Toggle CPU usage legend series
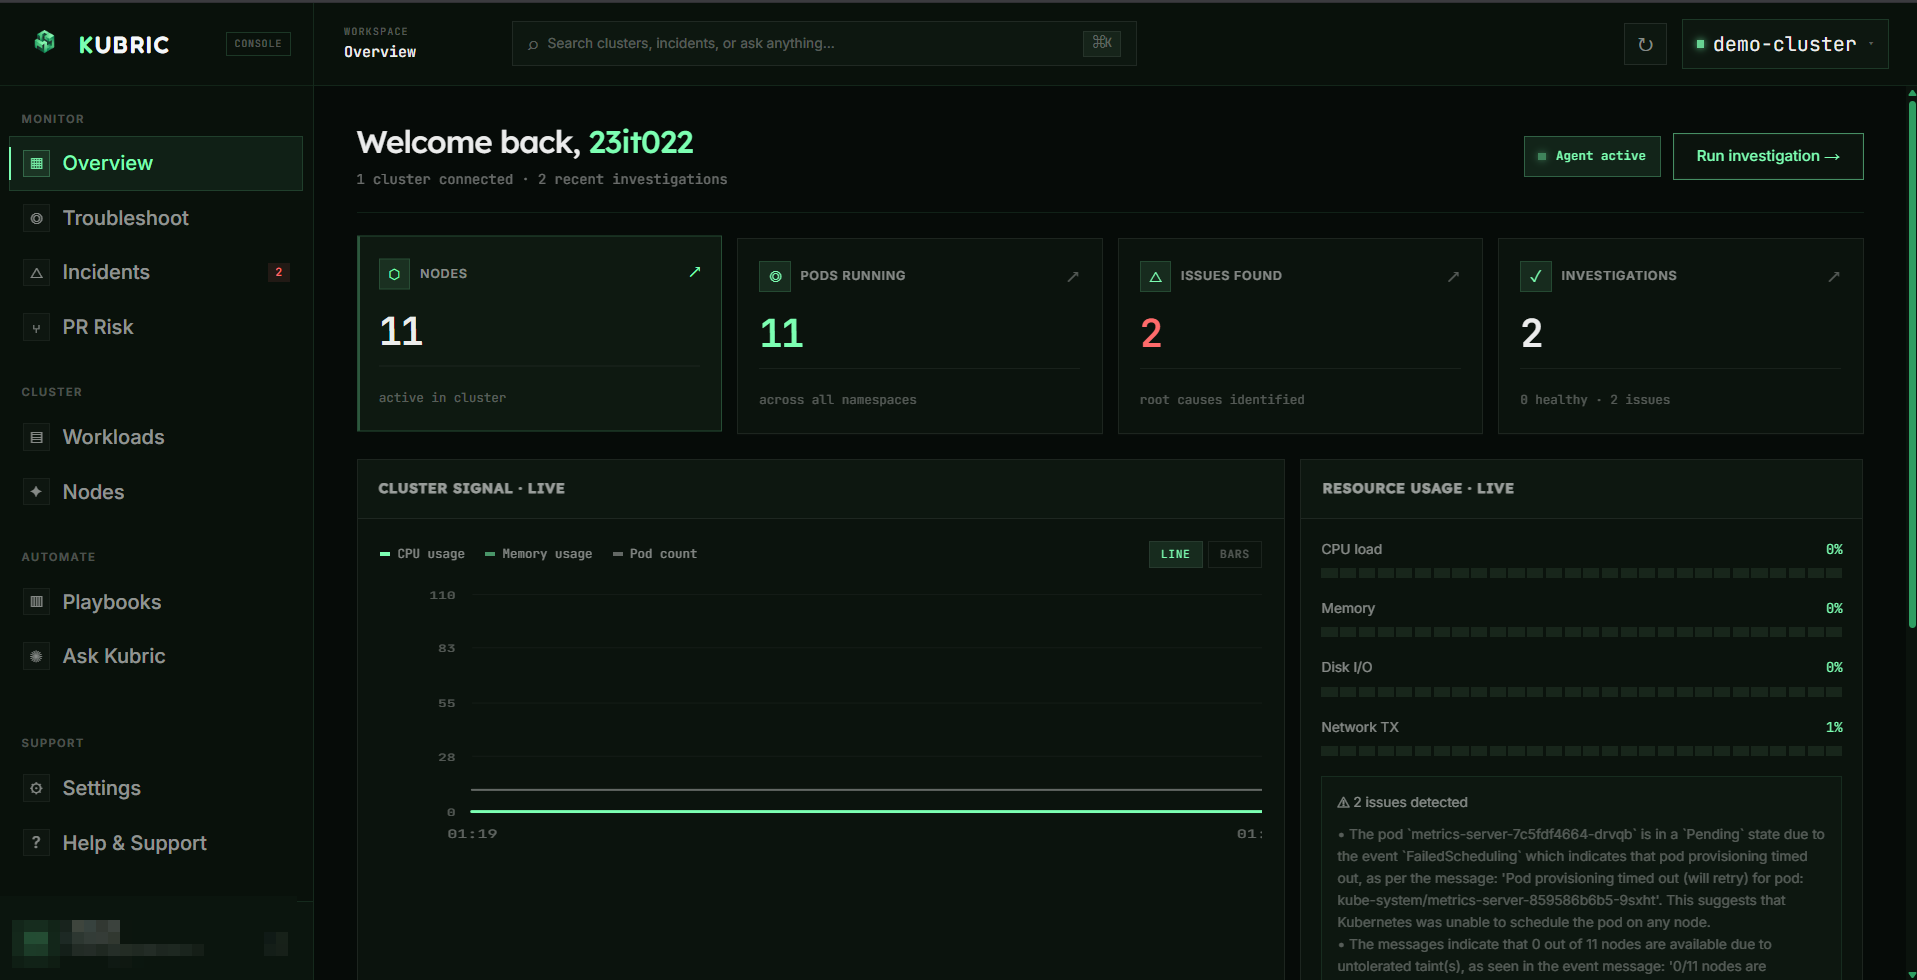Image resolution: width=1917 pixels, height=980 pixels. [422, 553]
